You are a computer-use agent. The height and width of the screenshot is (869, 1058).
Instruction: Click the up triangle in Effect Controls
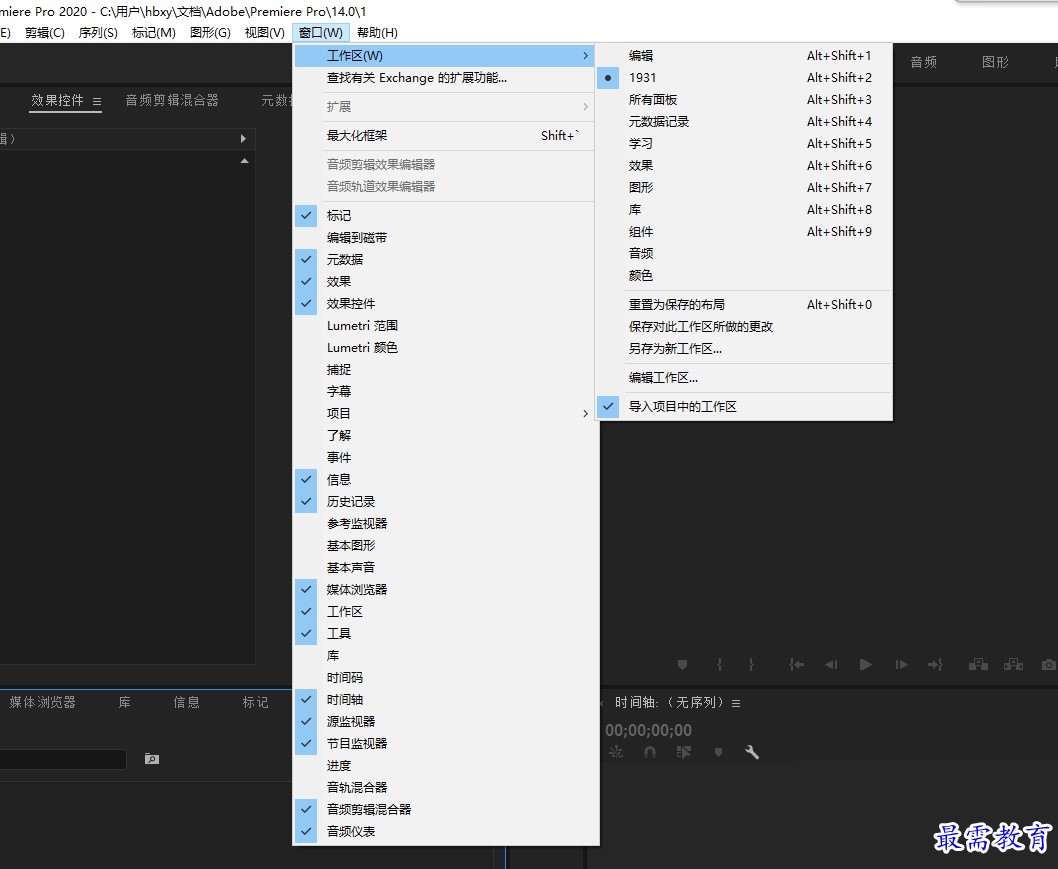tap(244, 161)
